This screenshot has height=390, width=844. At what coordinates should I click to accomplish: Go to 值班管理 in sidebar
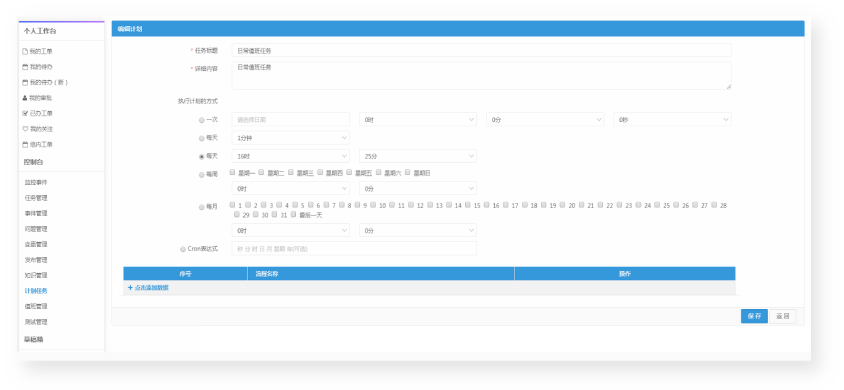coord(36,306)
